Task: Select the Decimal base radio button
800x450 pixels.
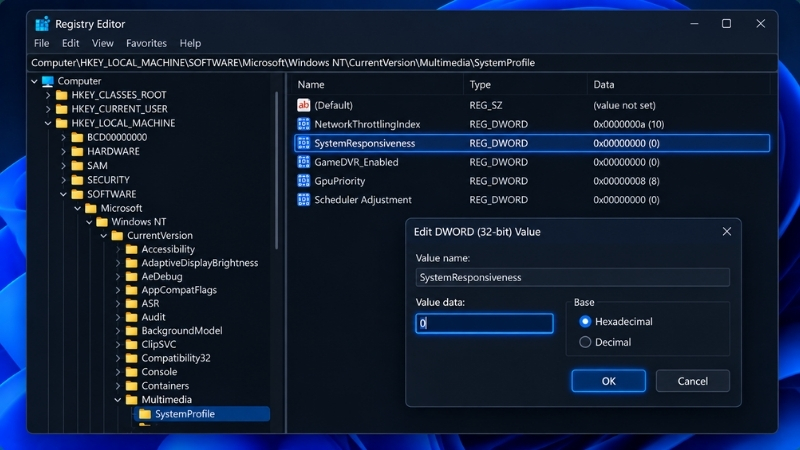Action: (x=585, y=342)
